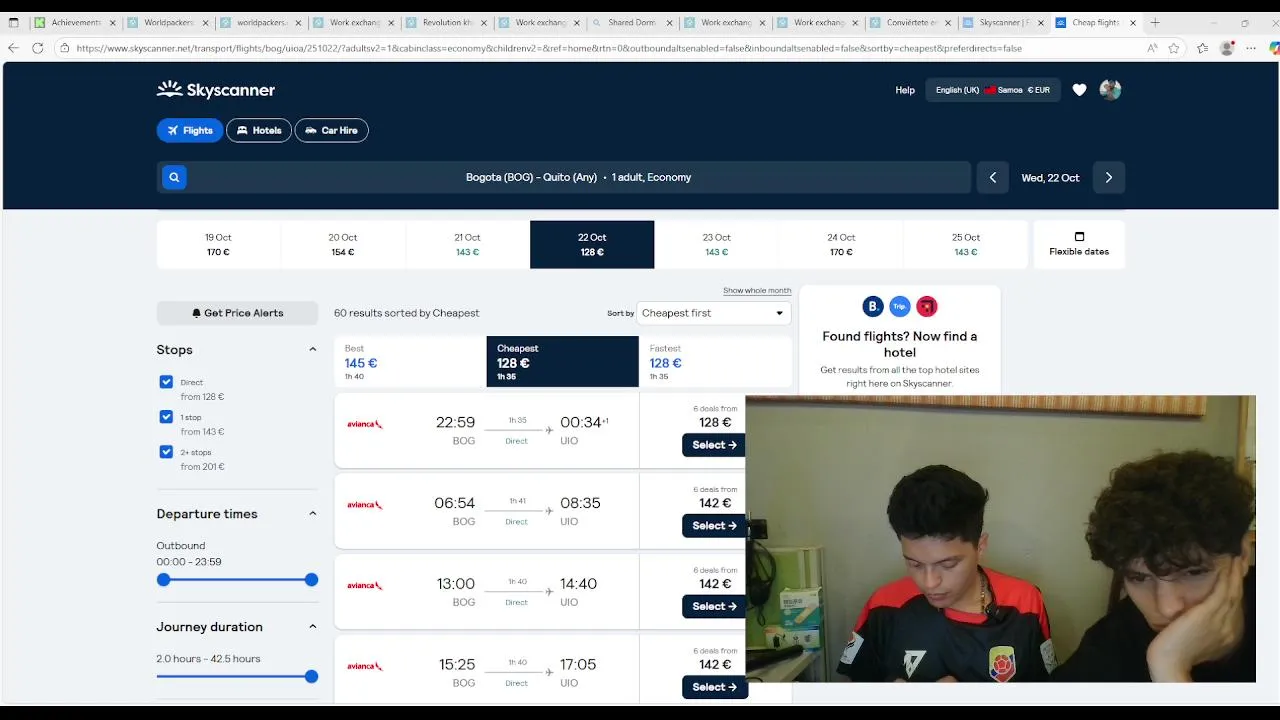Switch to the Revolution browser tab
Viewport: 1280px width, 720px height.
click(x=444, y=22)
